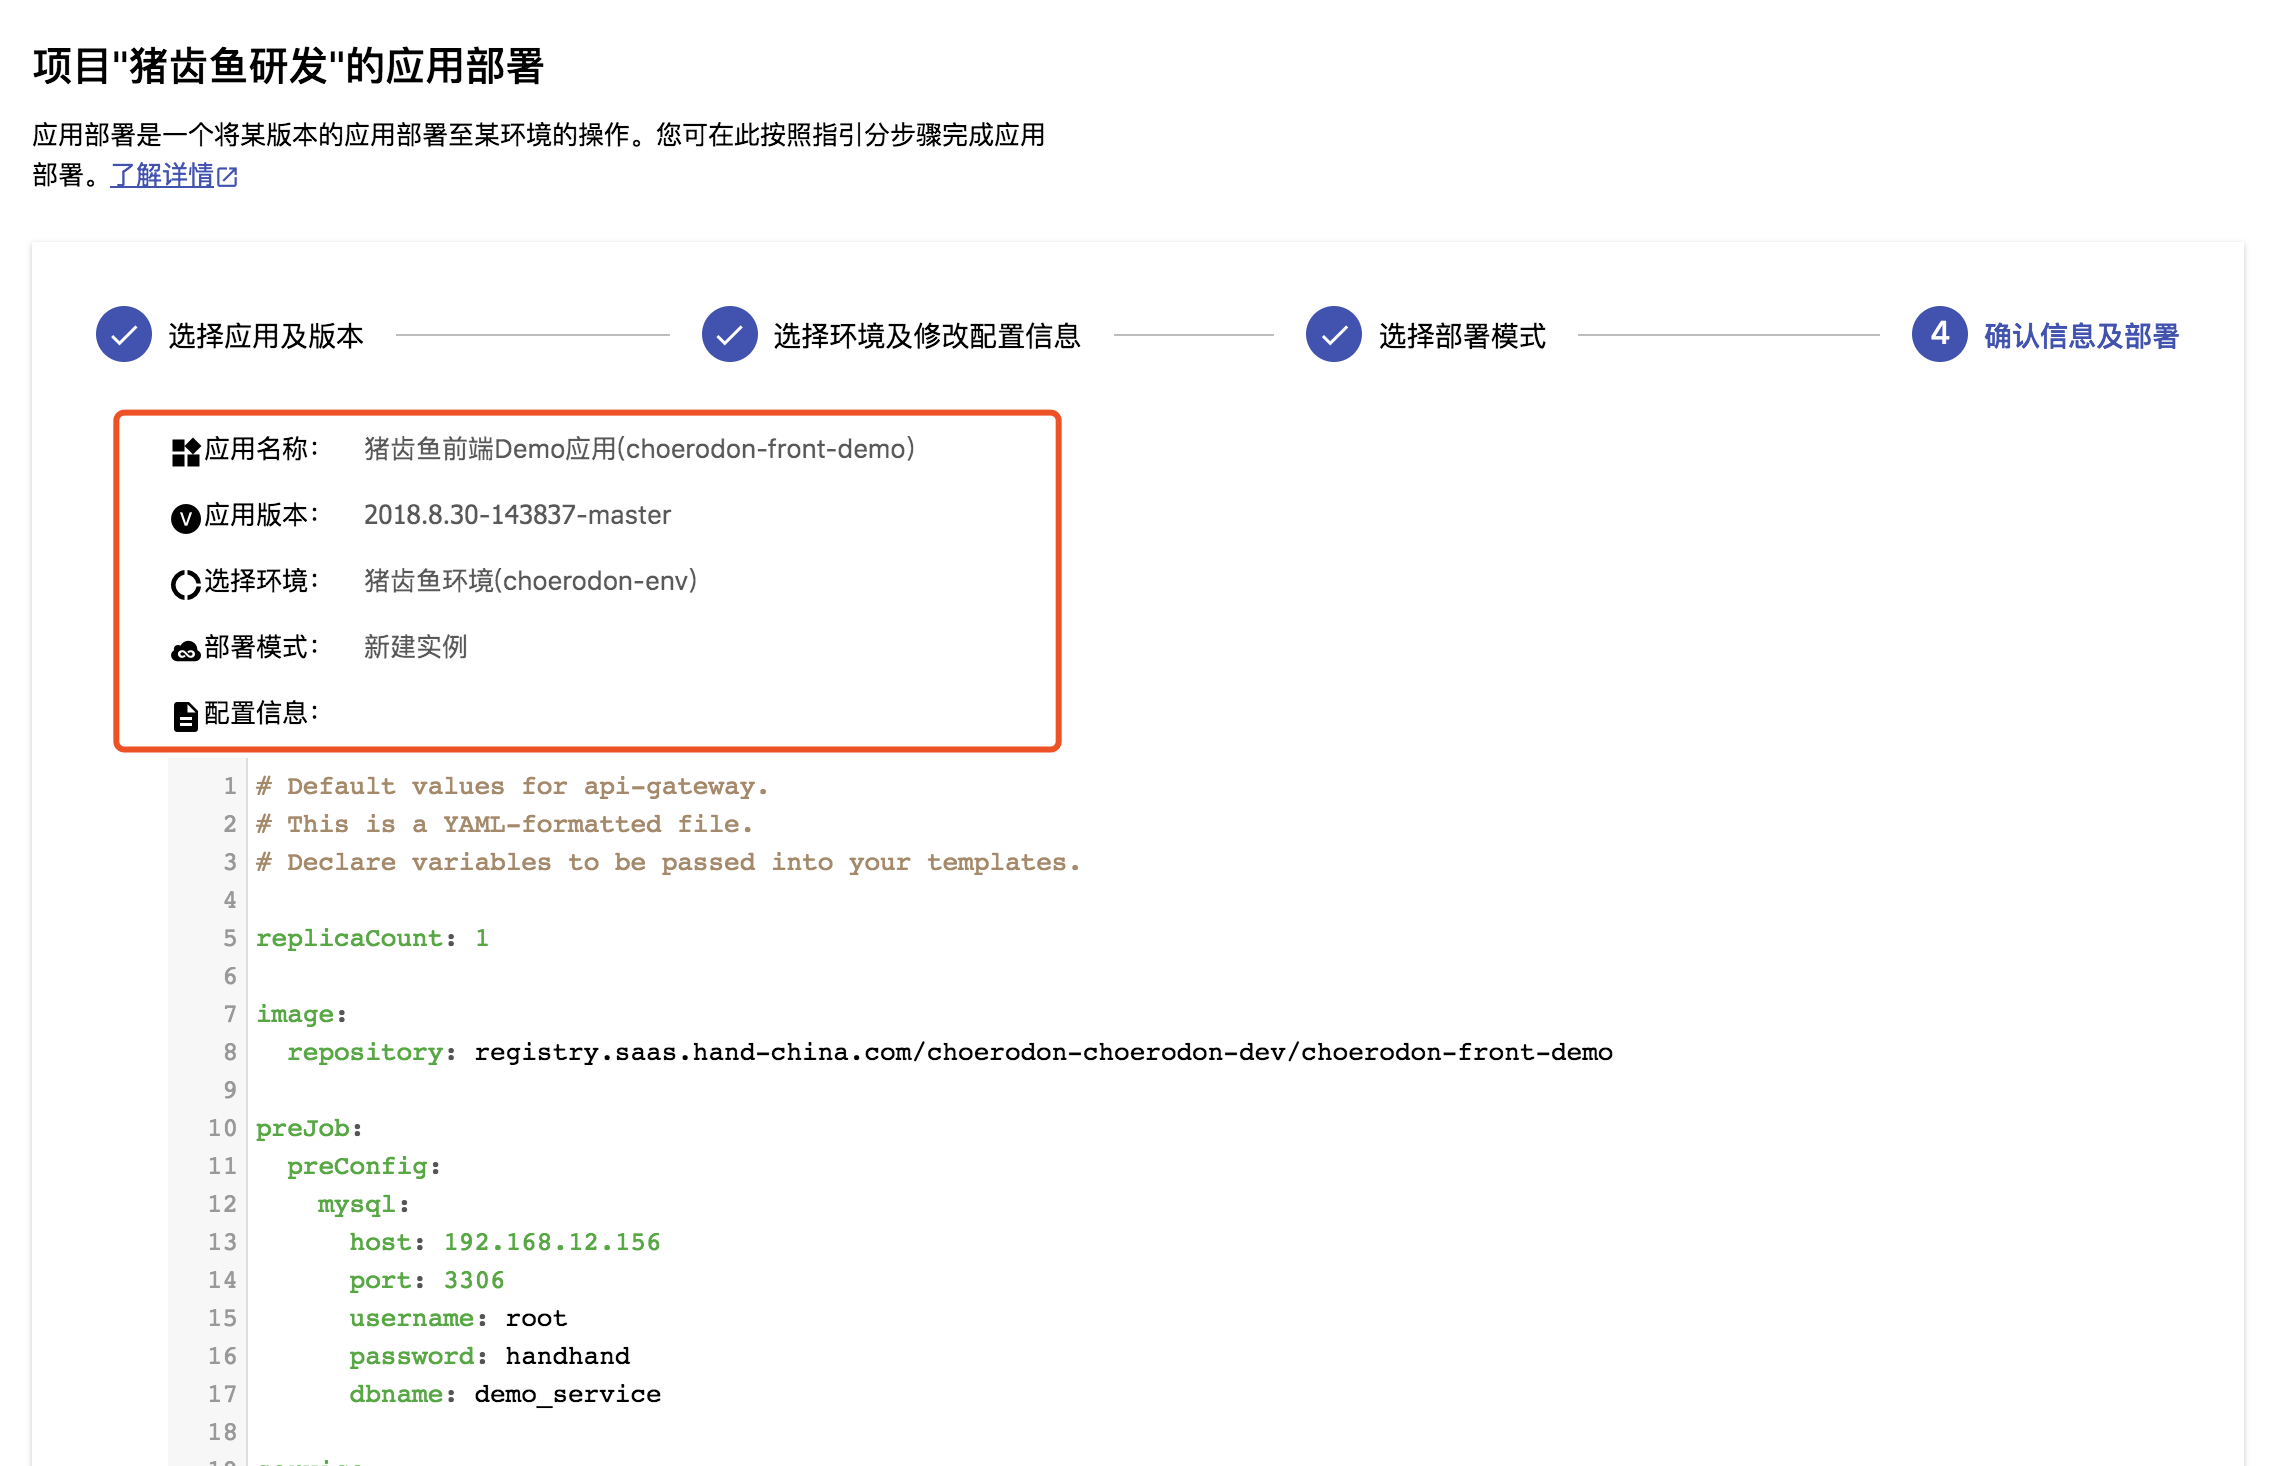
Task: Click the mysql: key line
Action: point(364,1204)
